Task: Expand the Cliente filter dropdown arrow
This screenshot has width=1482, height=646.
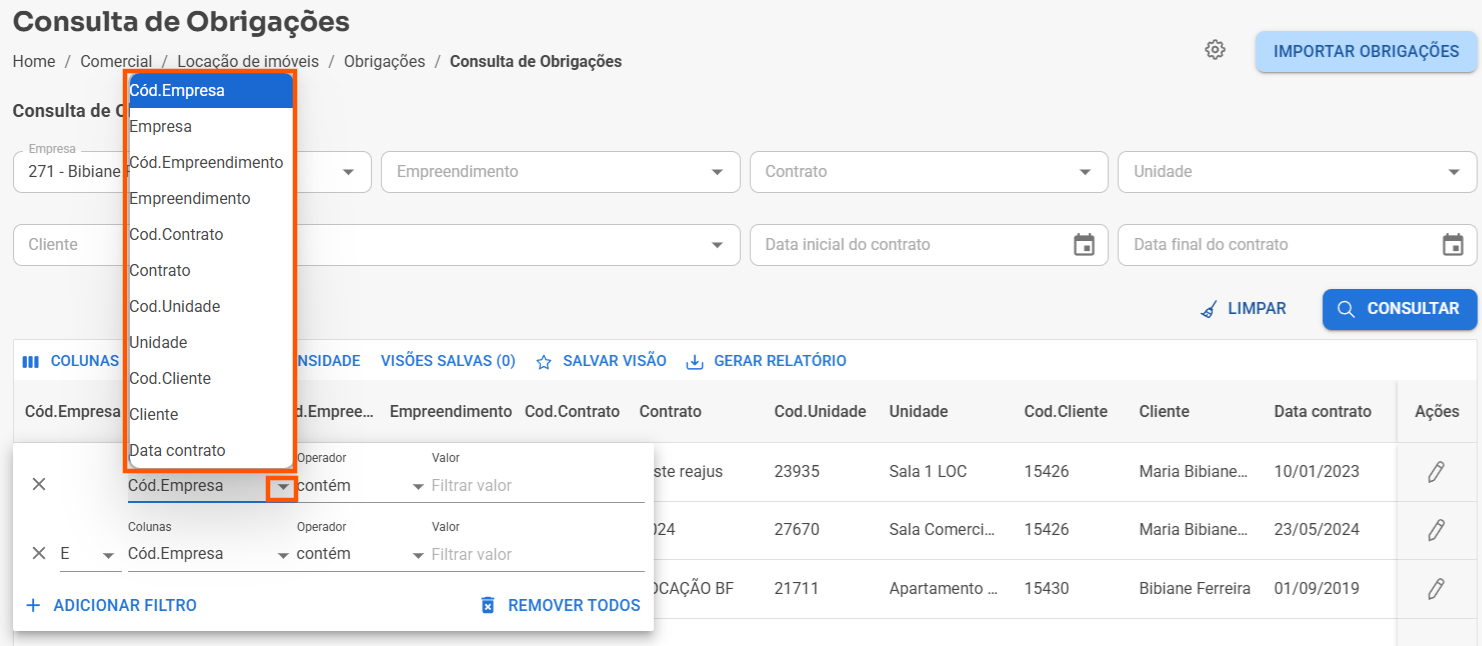Action: point(717,245)
